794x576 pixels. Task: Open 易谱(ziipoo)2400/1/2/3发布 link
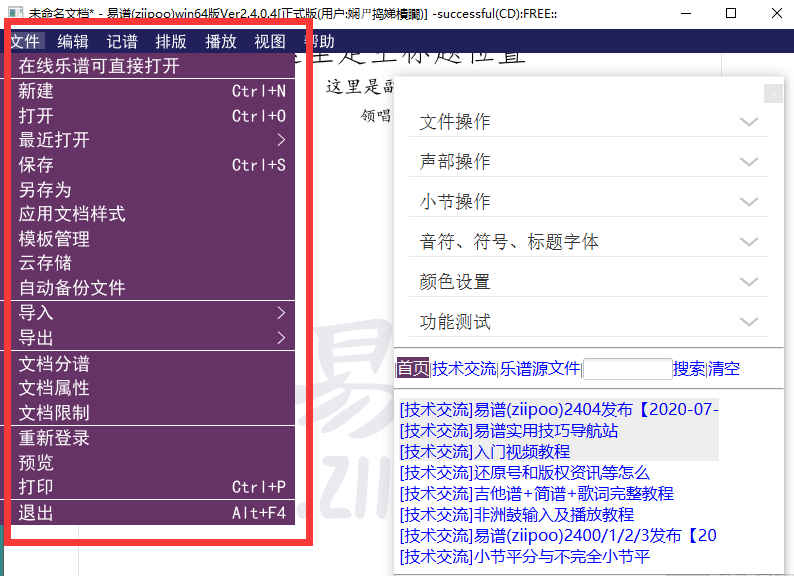tap(558, 535)
